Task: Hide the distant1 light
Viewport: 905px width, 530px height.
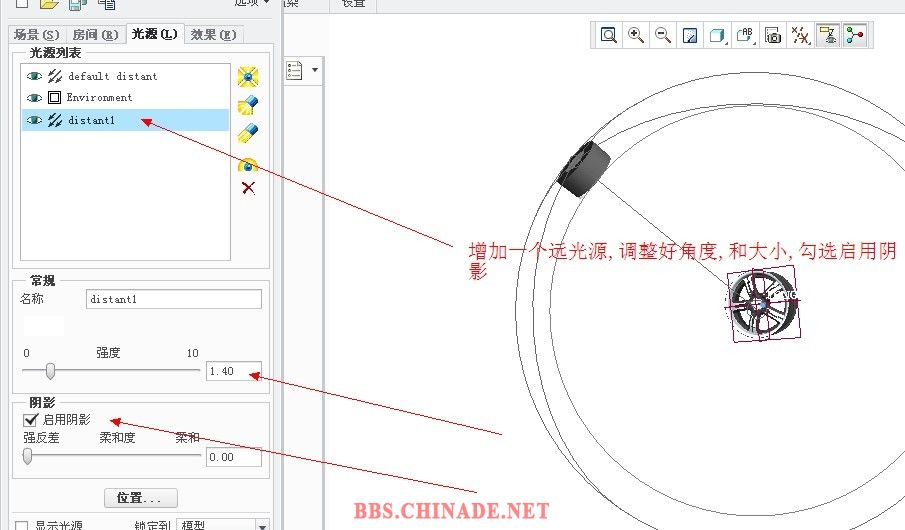Action: [35, 120]
